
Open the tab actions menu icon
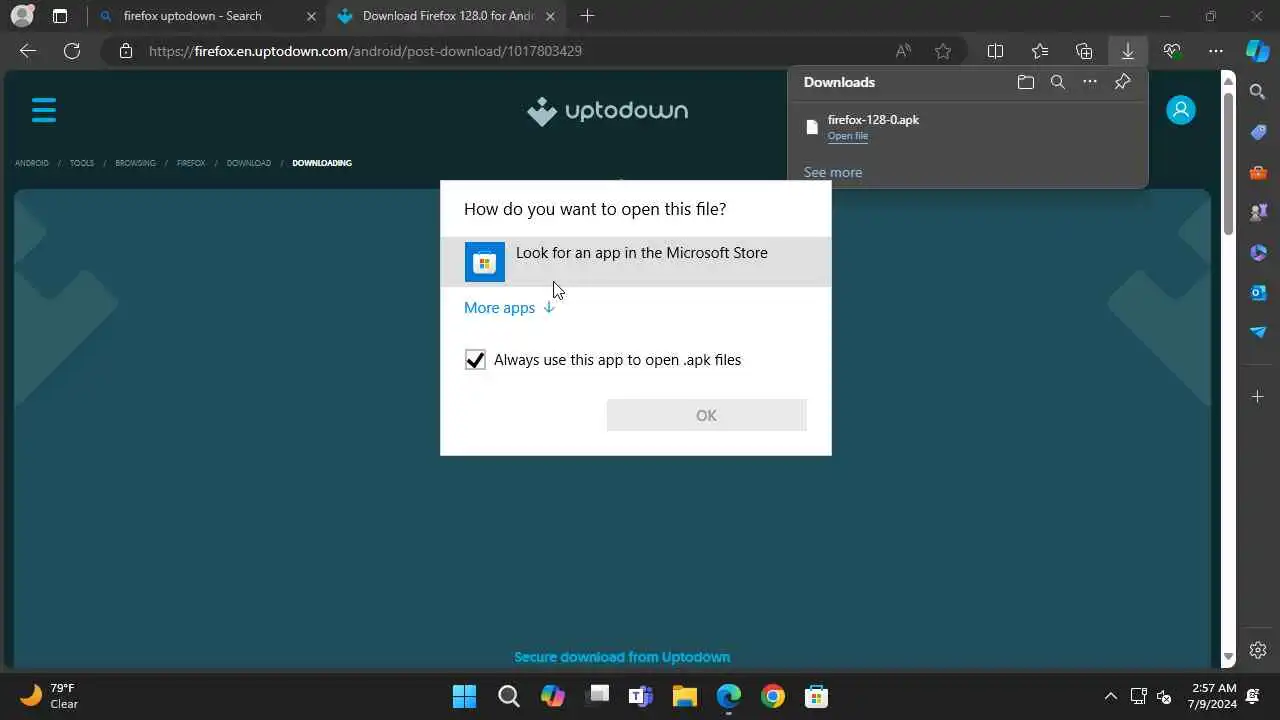(60, 16)
